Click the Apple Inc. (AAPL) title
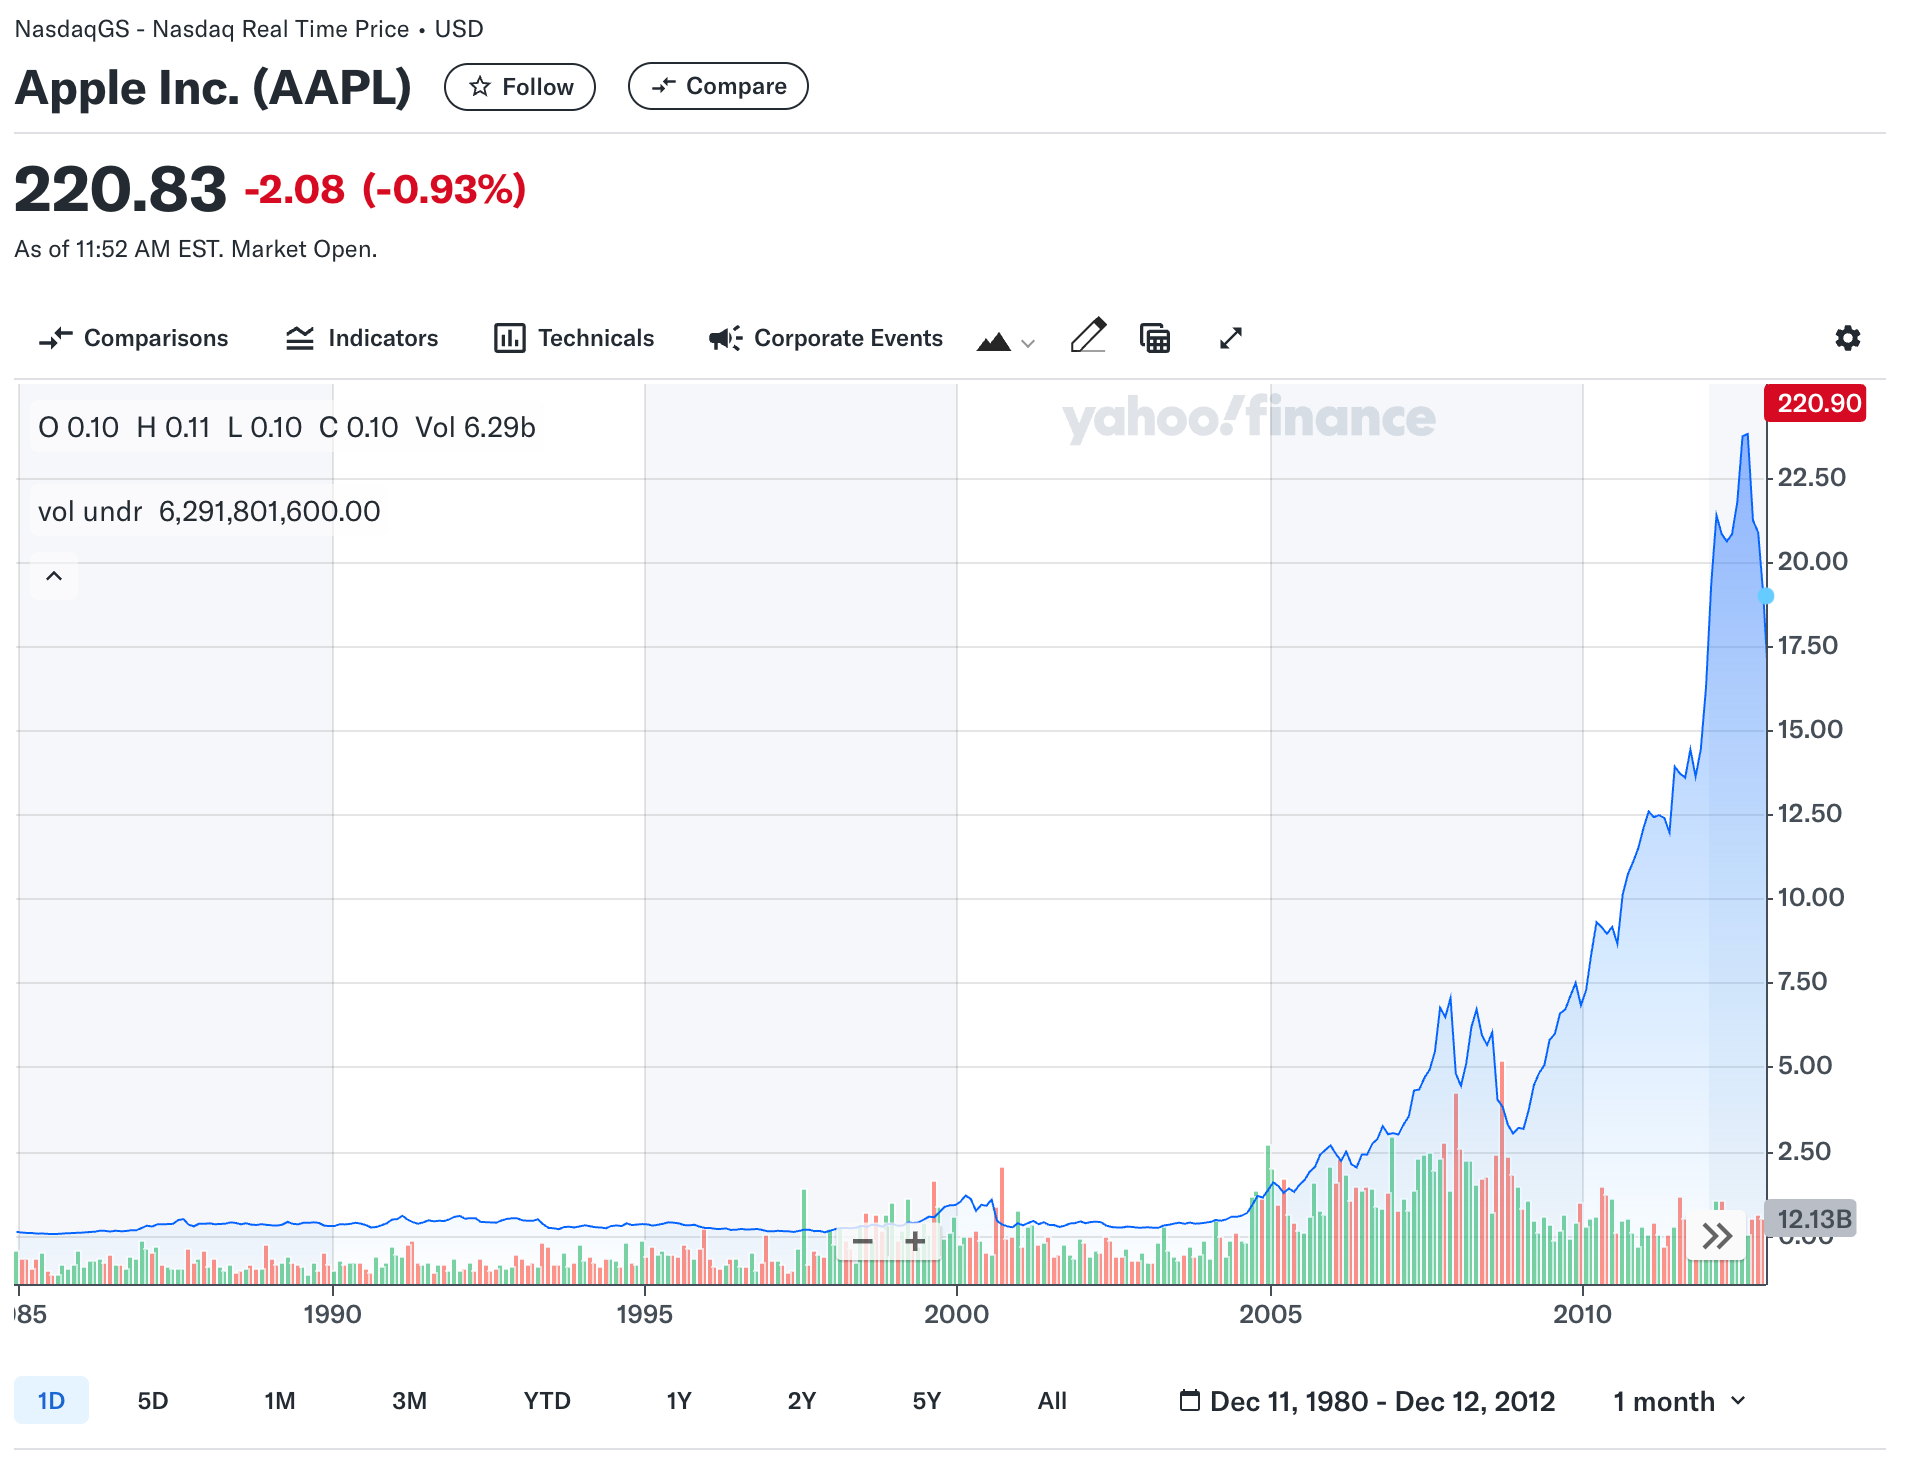Screen dimensions: 1928x1460 point(213,88)
